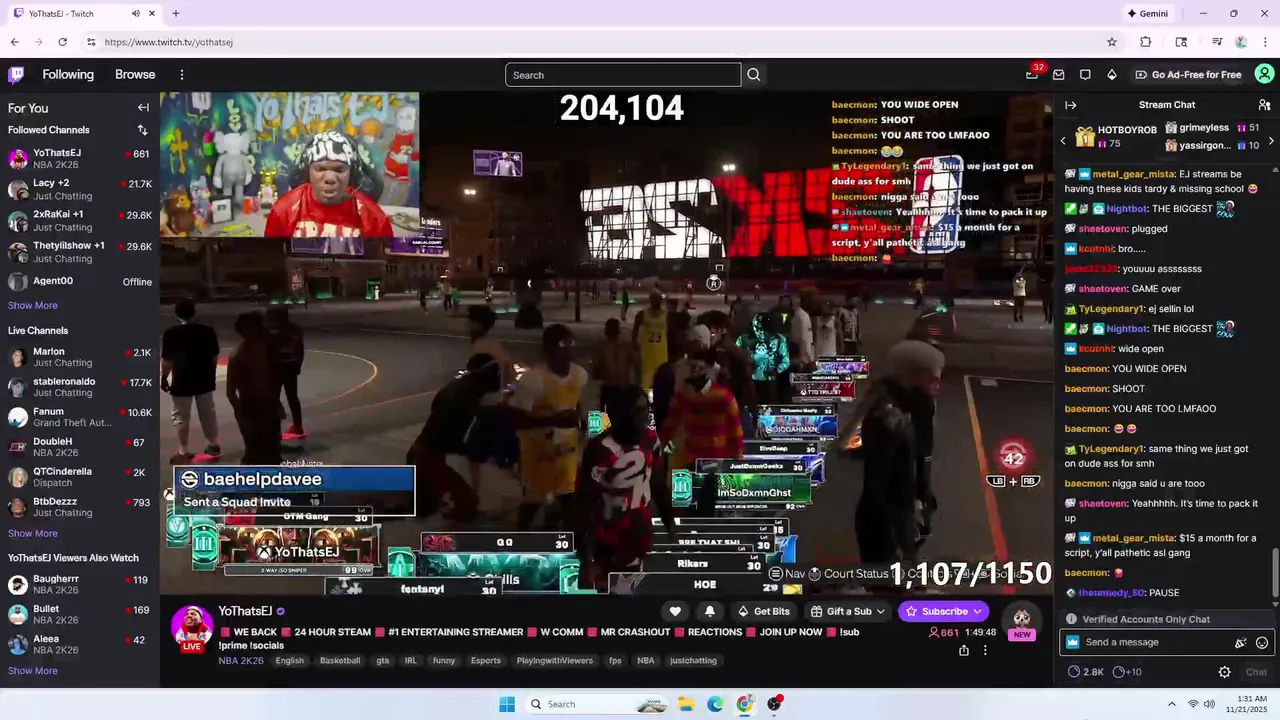The image size is (1280, 720).
Task: Submit search with the magnifier button
Action: (754, 75)
